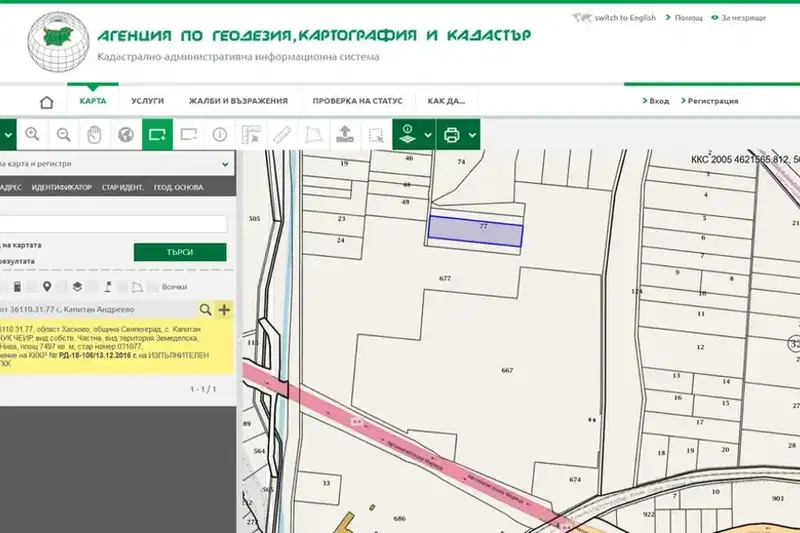Click parcel 667 on the map

pos(507,370)
